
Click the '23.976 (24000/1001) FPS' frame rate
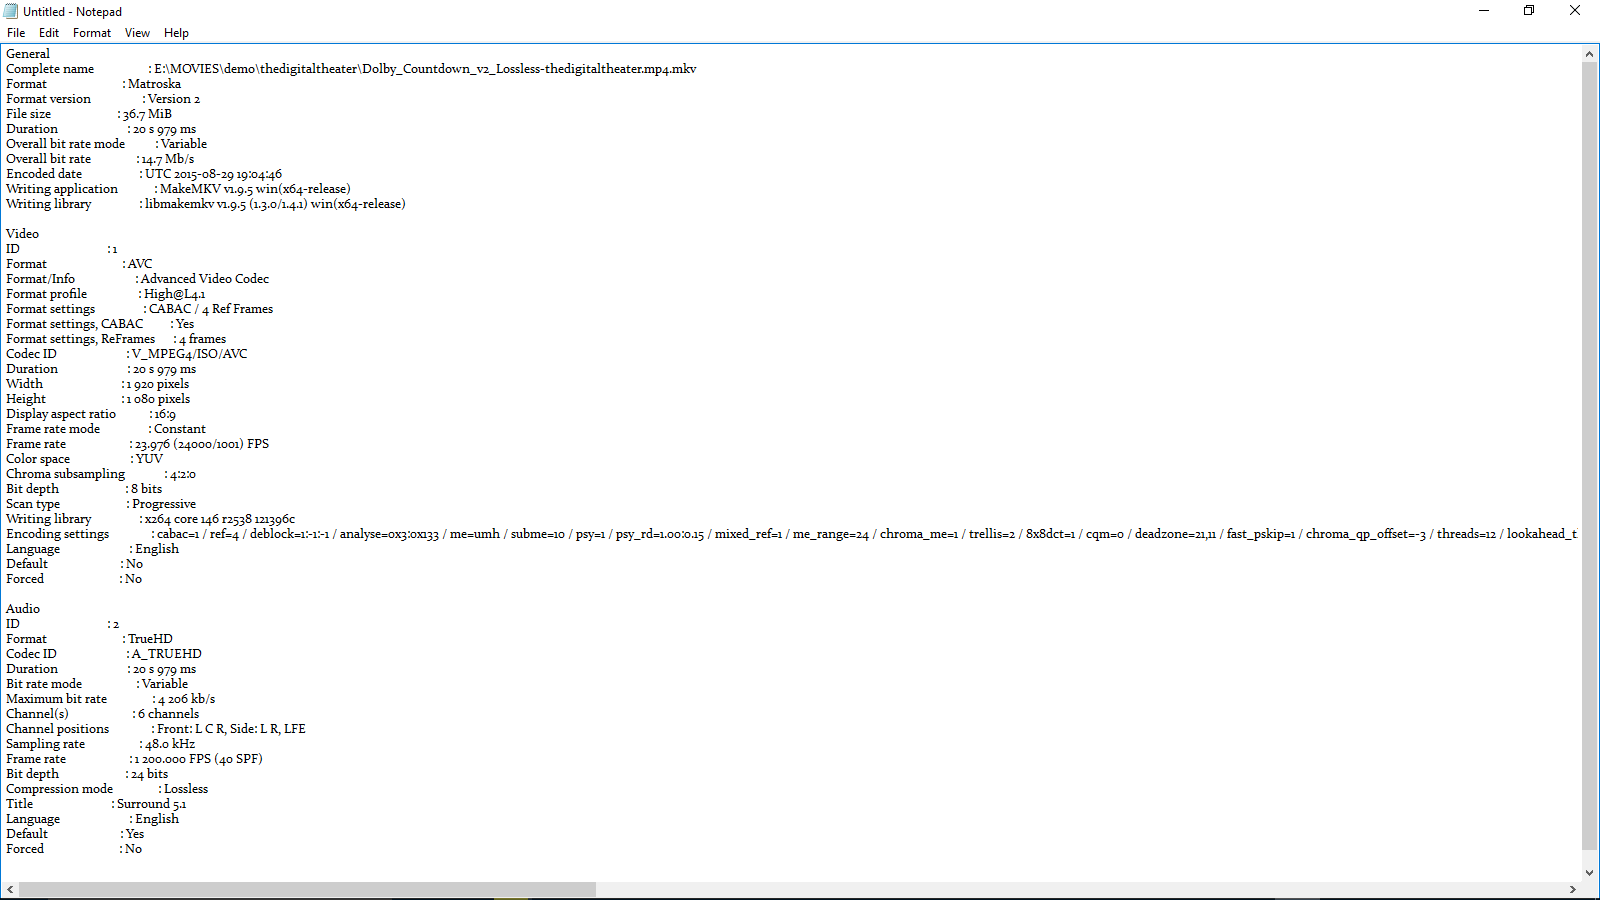(202, 444)
